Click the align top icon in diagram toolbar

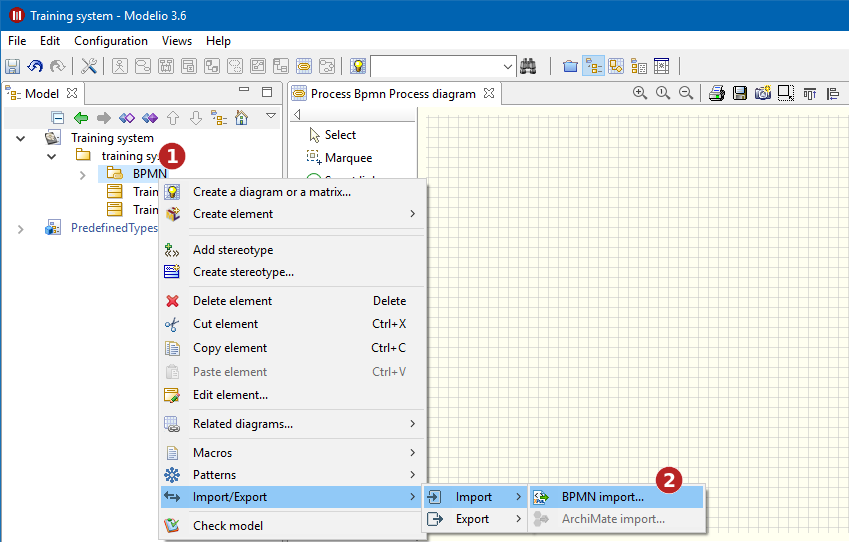[x=809, y=94]
